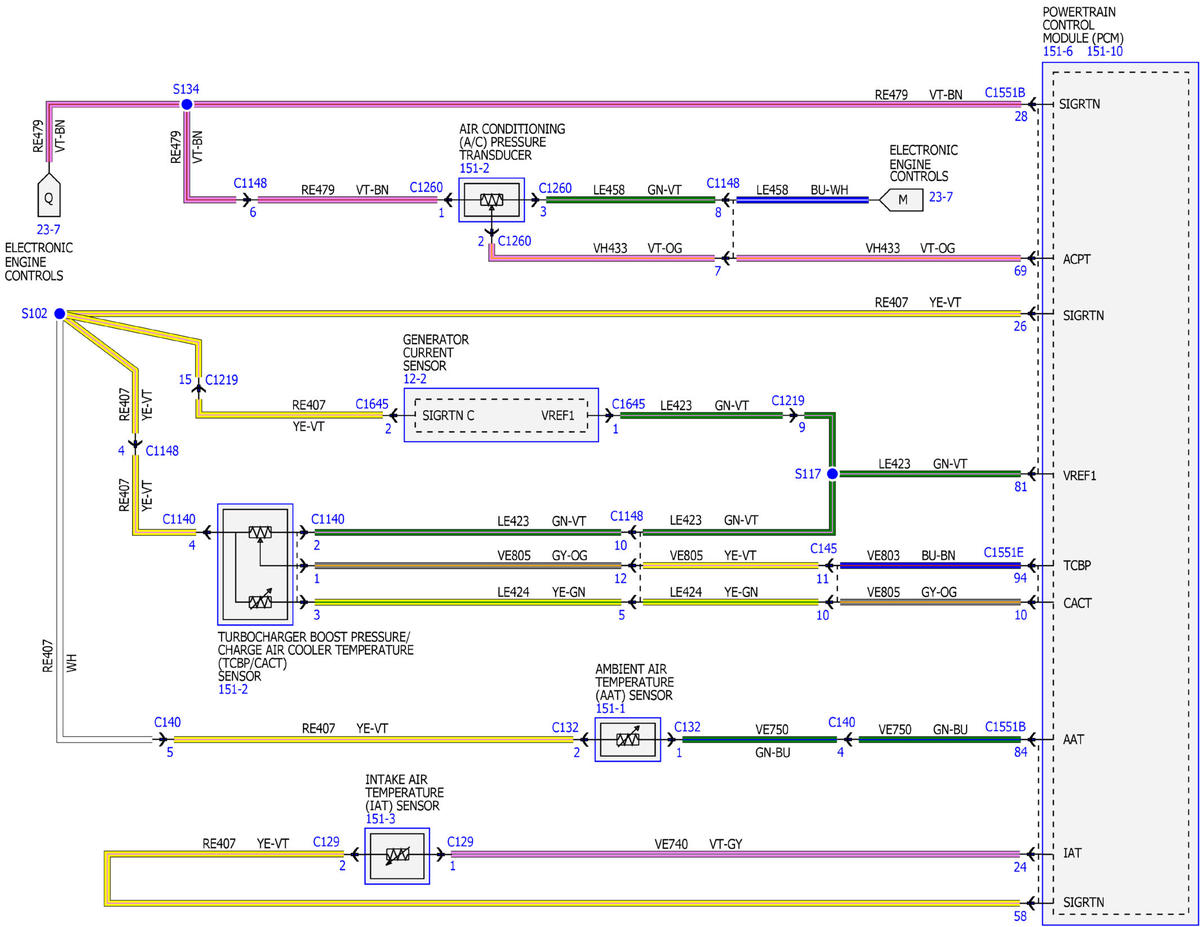The width and height of the screenshot is (1200, 927).
Task: Click PCM pin number 81
Action: click(1020, 486)
